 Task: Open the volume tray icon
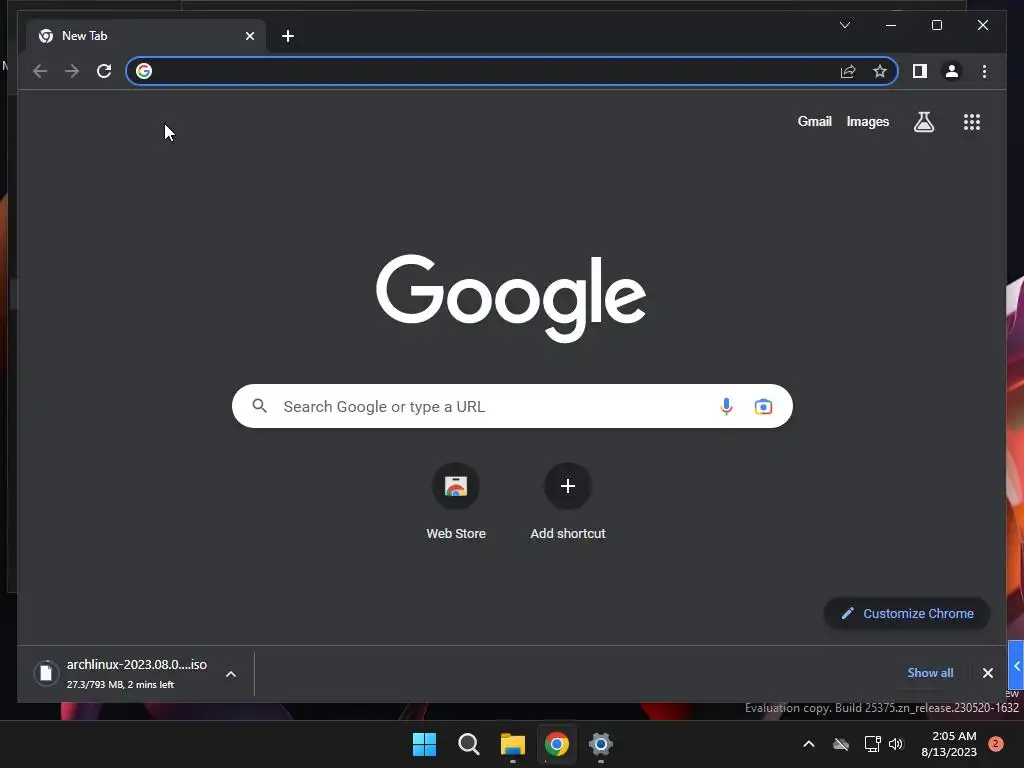tap(896, 744)
